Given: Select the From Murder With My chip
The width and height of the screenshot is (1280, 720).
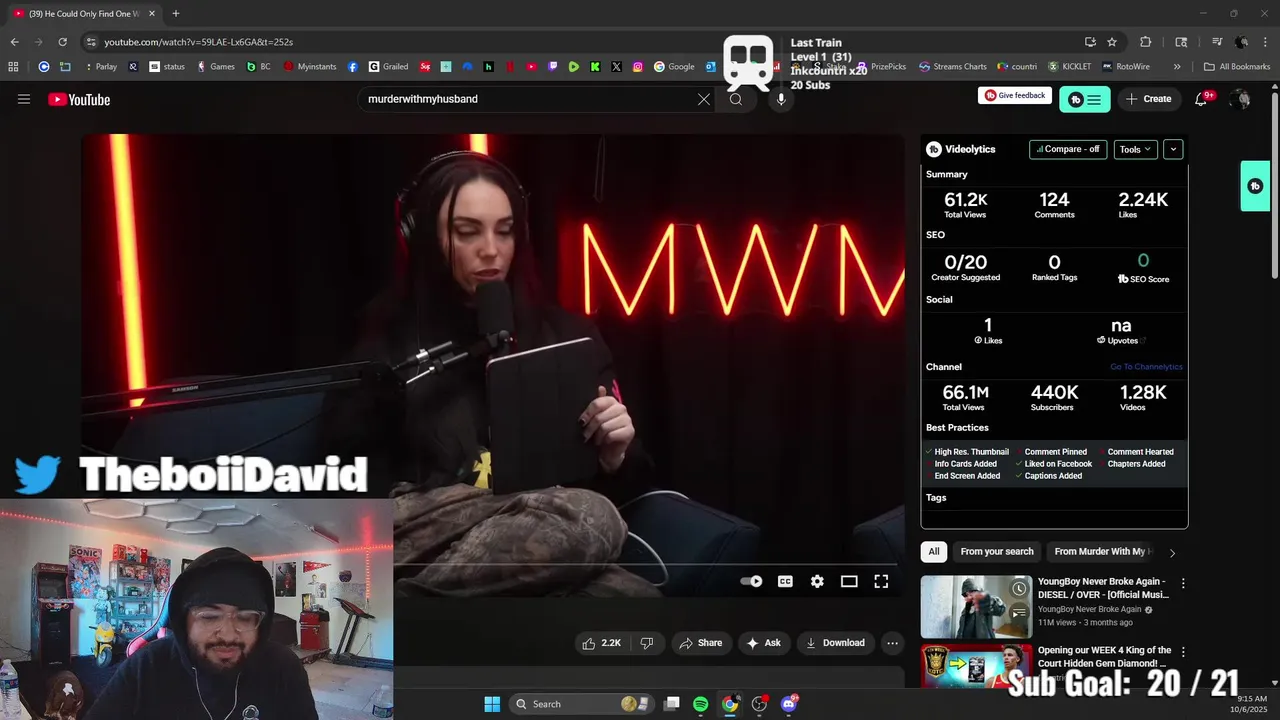Looking at the screenshot, I should tap(1099, 552).
